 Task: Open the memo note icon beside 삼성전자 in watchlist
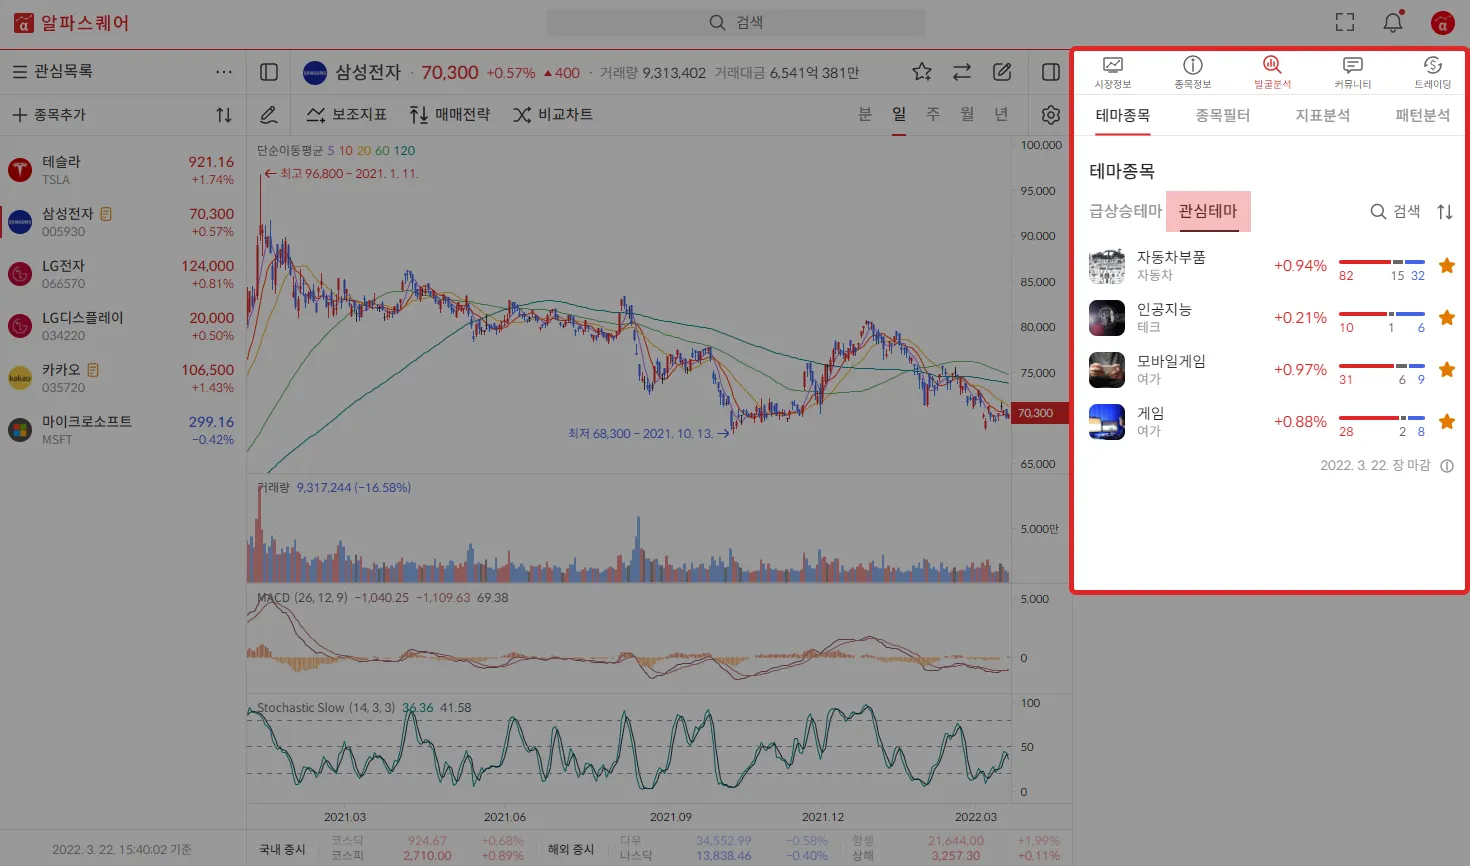coord(106,214)
